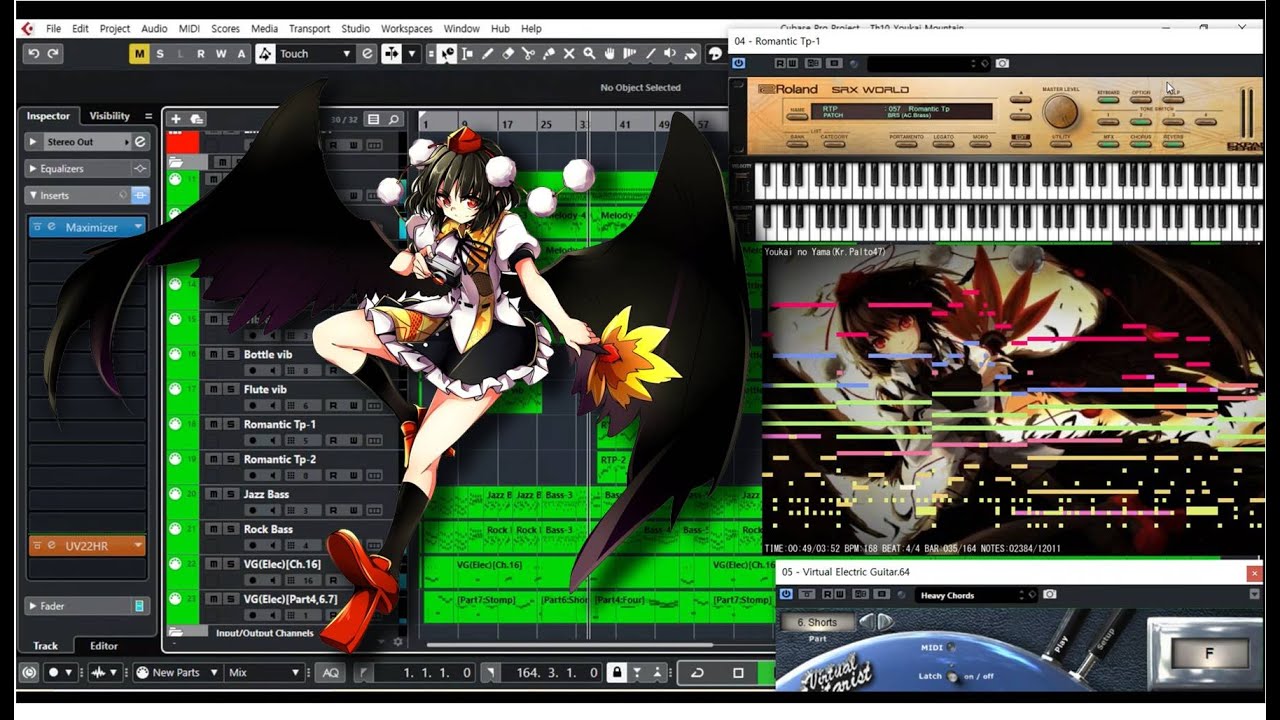Toggle global Solo S button
This screenshot has height=720, width=1280.
[160, 53]
